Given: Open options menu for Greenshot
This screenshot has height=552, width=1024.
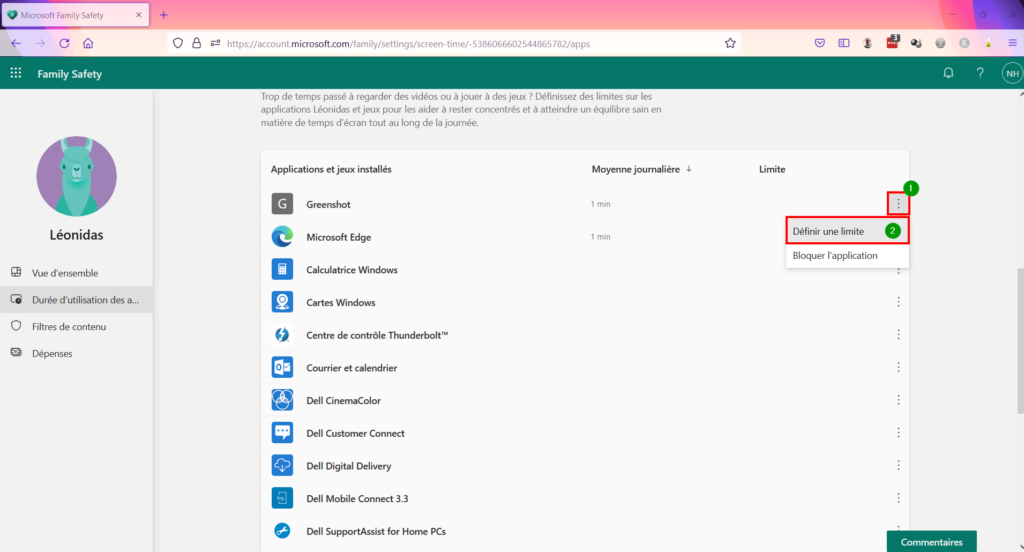Looking at the screenshot, I should pos(898,204).
